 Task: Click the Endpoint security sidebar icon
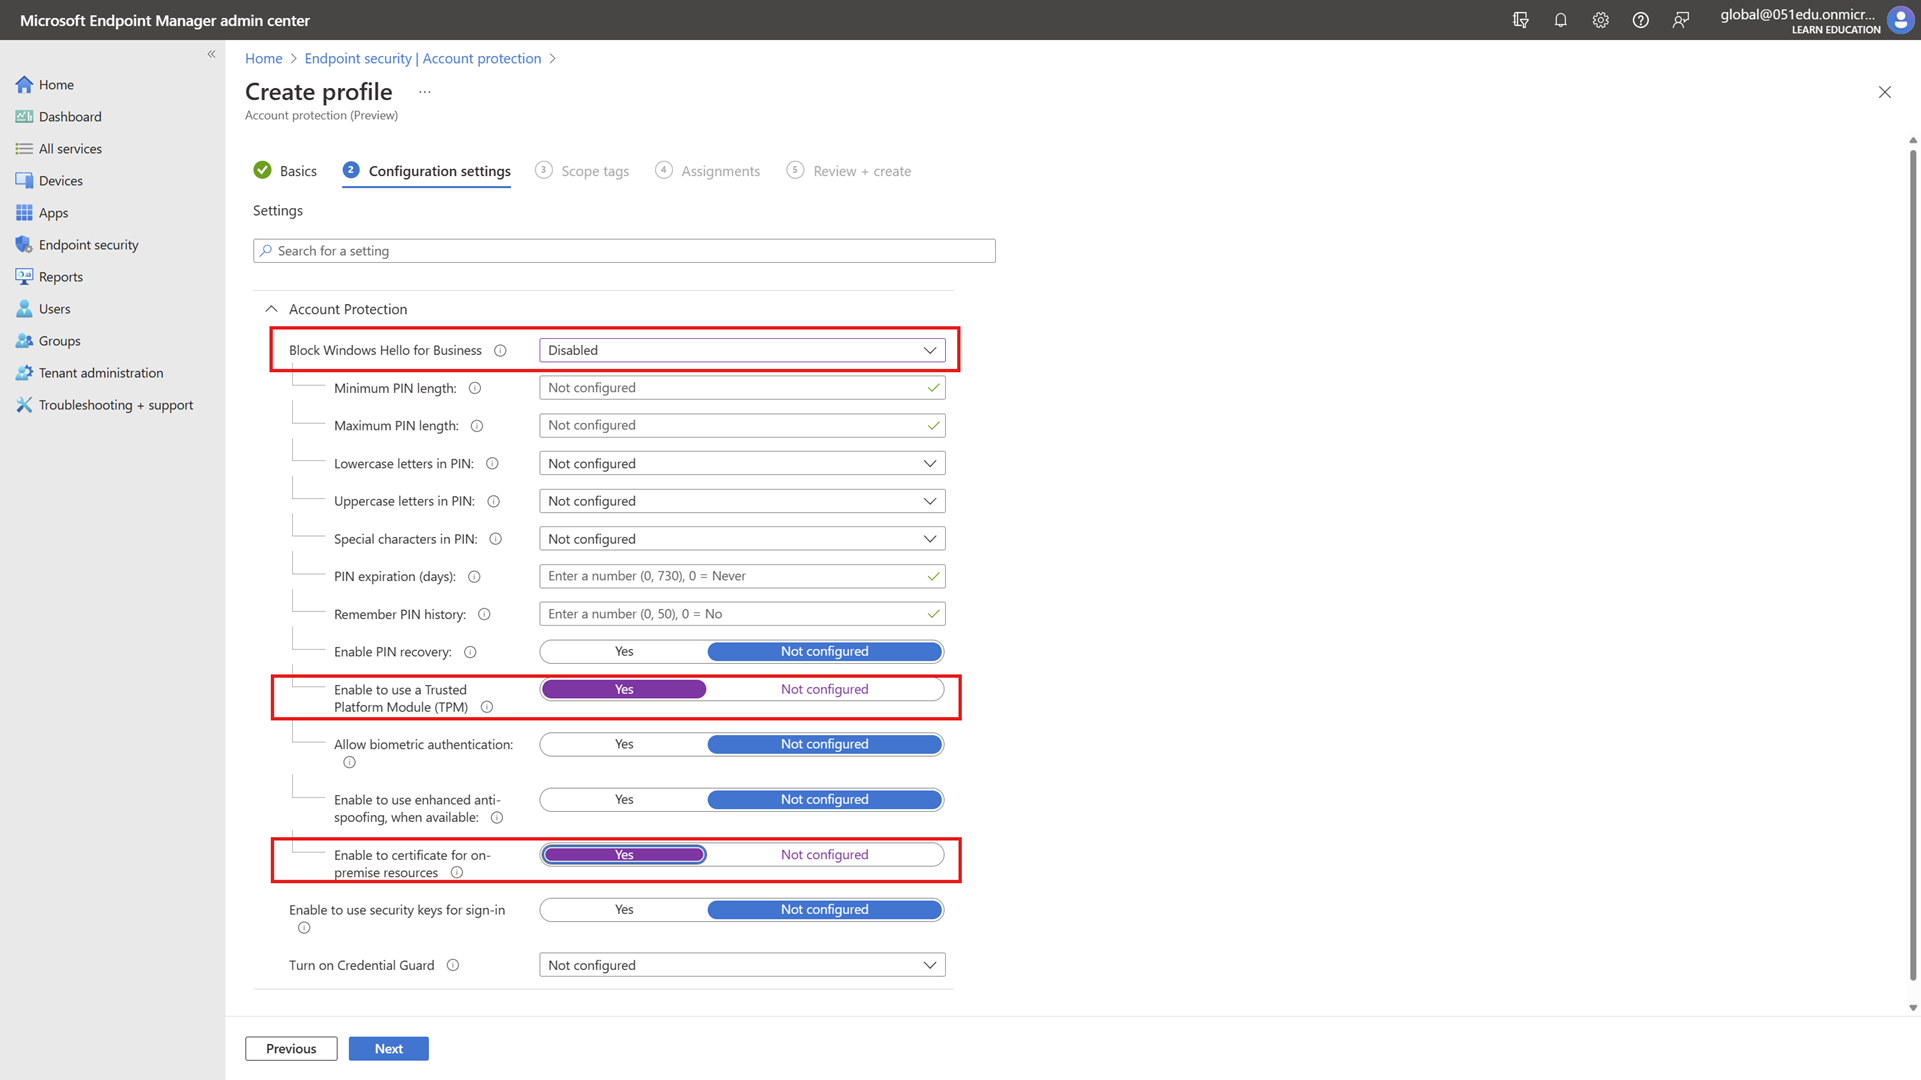24,245
